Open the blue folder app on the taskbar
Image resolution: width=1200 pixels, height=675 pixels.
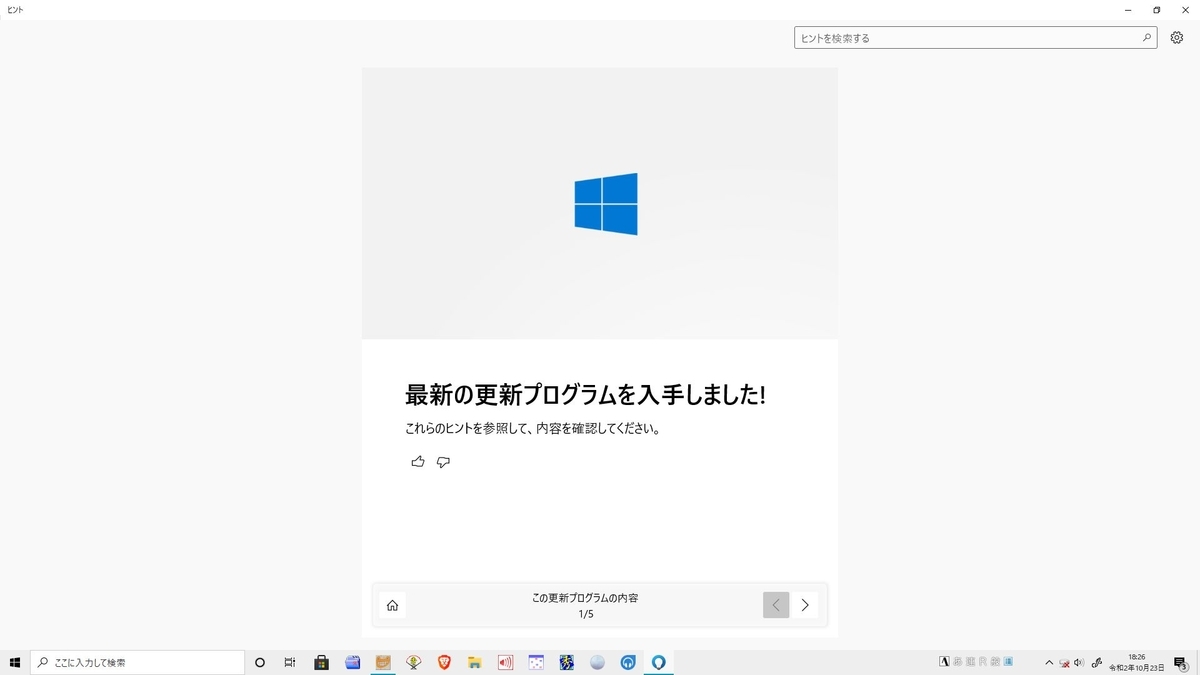coord(352,662)
